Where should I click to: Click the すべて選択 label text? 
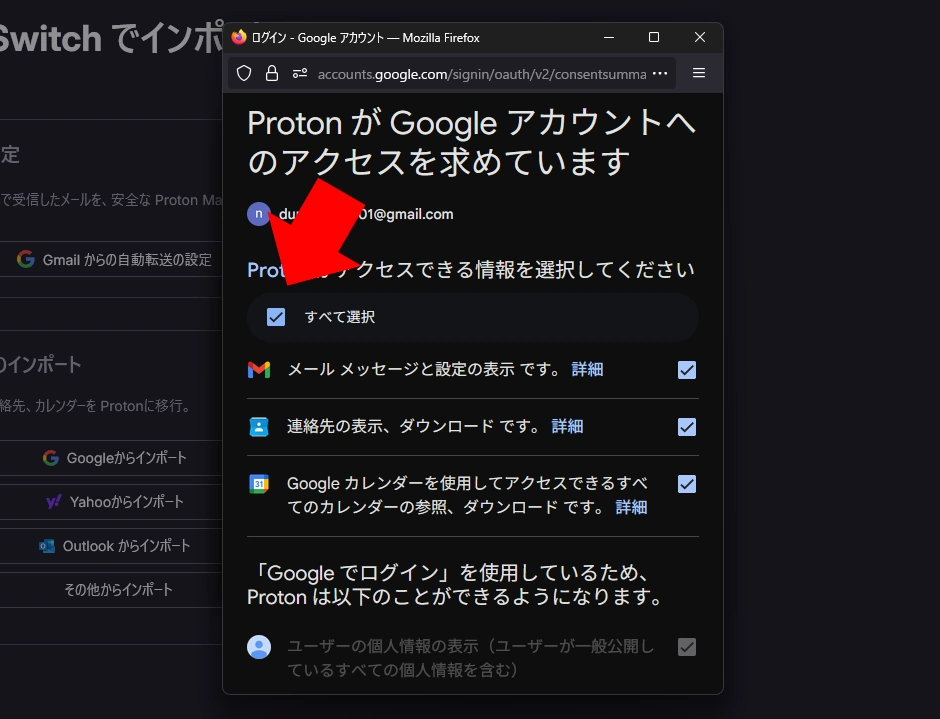[340, 317]
